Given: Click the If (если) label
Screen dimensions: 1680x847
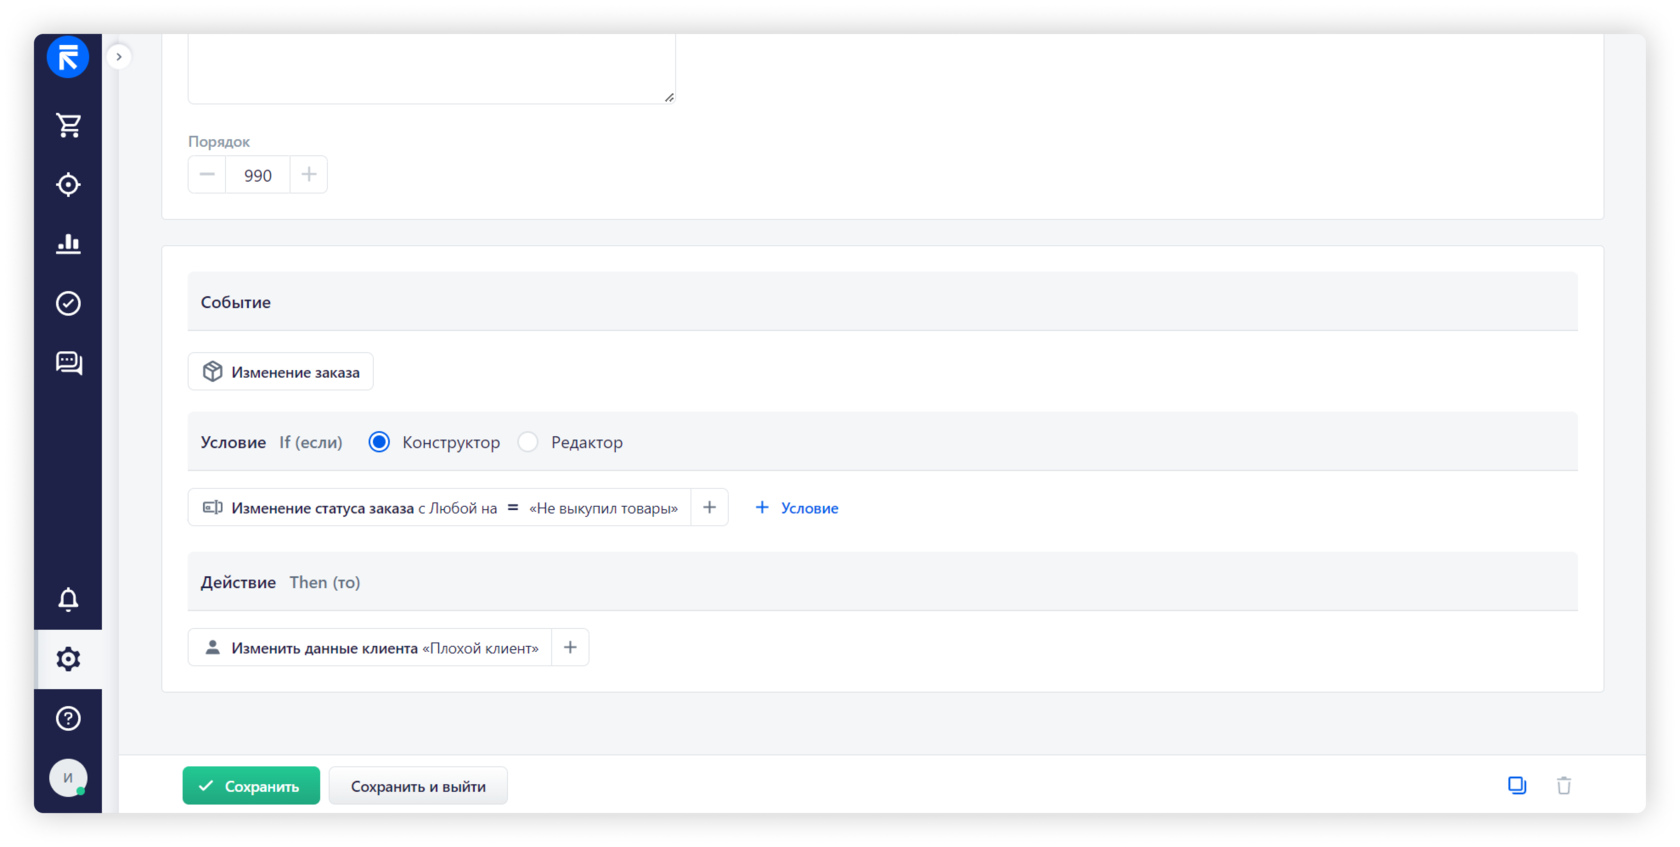Looking at the screenshot, I should click(311, 442).
